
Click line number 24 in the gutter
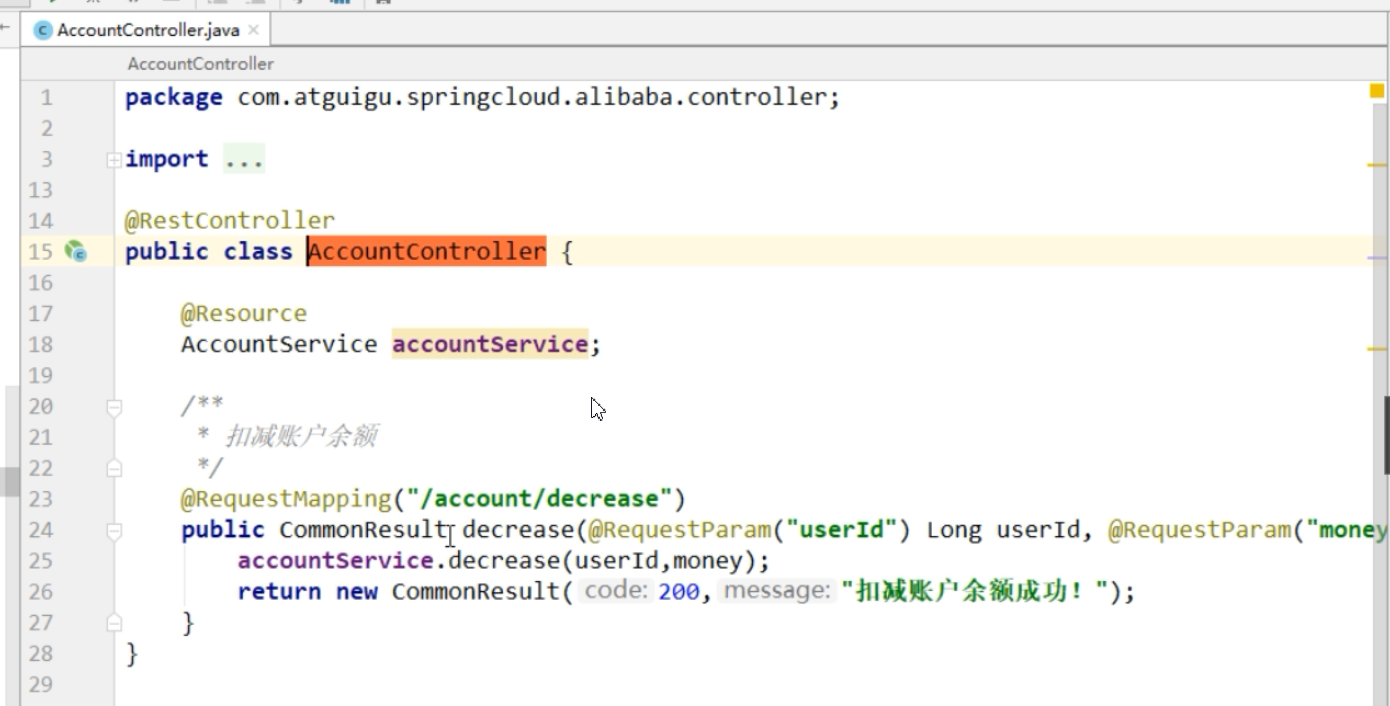click(x=40, y=530)
